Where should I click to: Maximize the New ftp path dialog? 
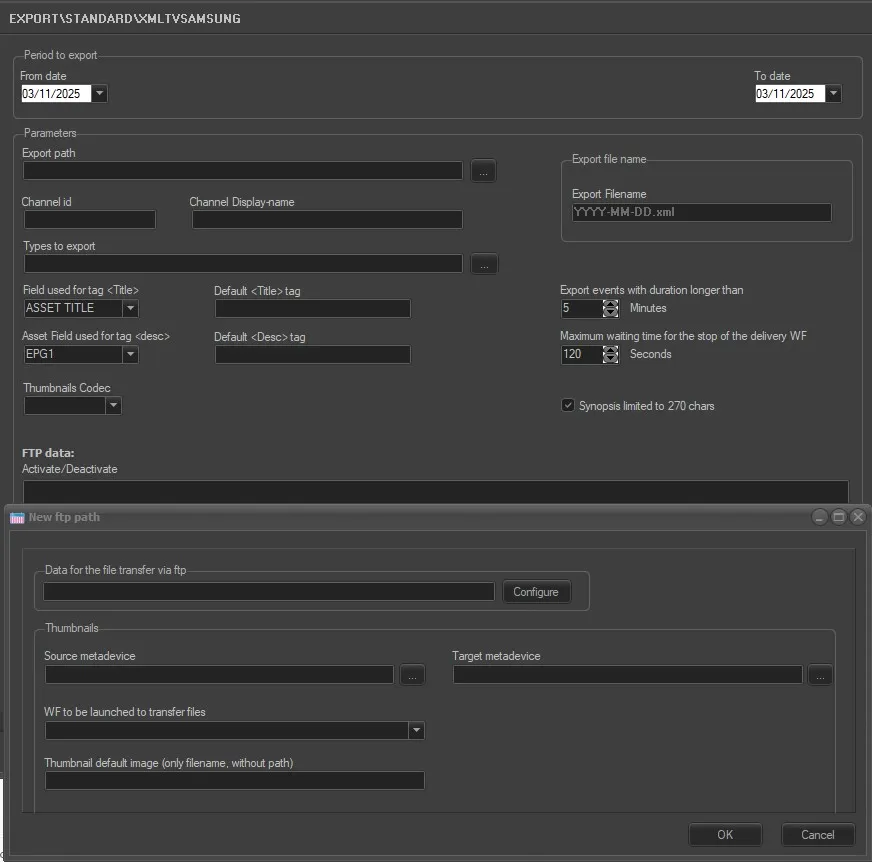pos(839,517)
